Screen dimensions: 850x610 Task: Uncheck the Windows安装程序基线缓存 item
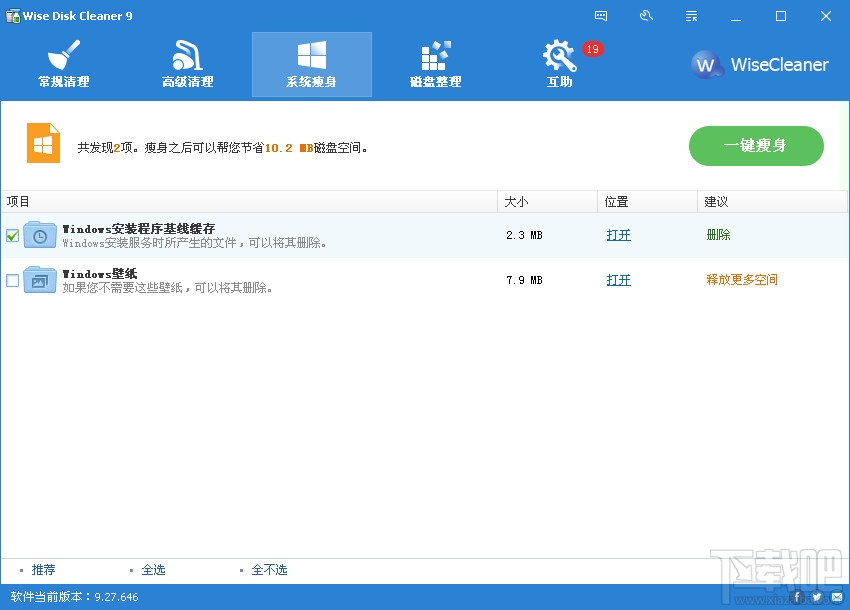pyautogui.click(x=13, y=234)
